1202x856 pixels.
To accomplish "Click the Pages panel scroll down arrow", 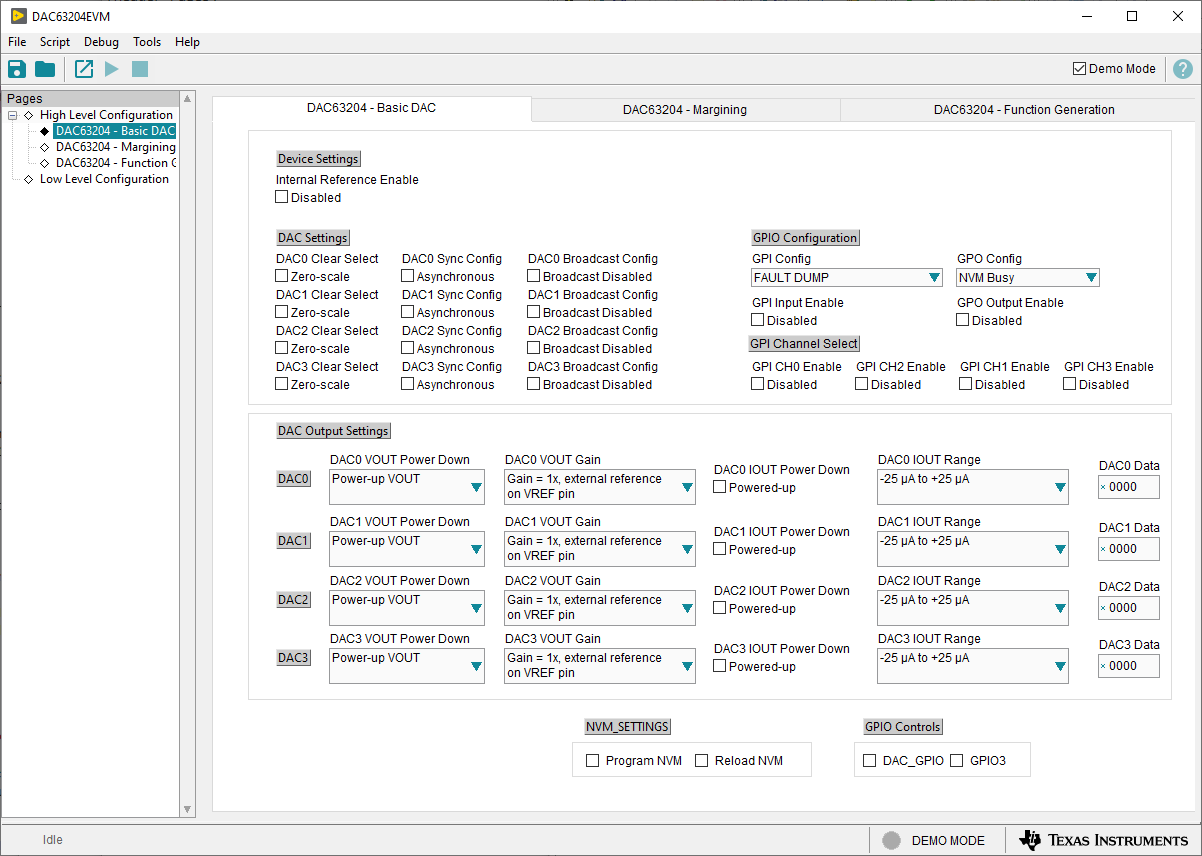I will (x=187, y=809).
